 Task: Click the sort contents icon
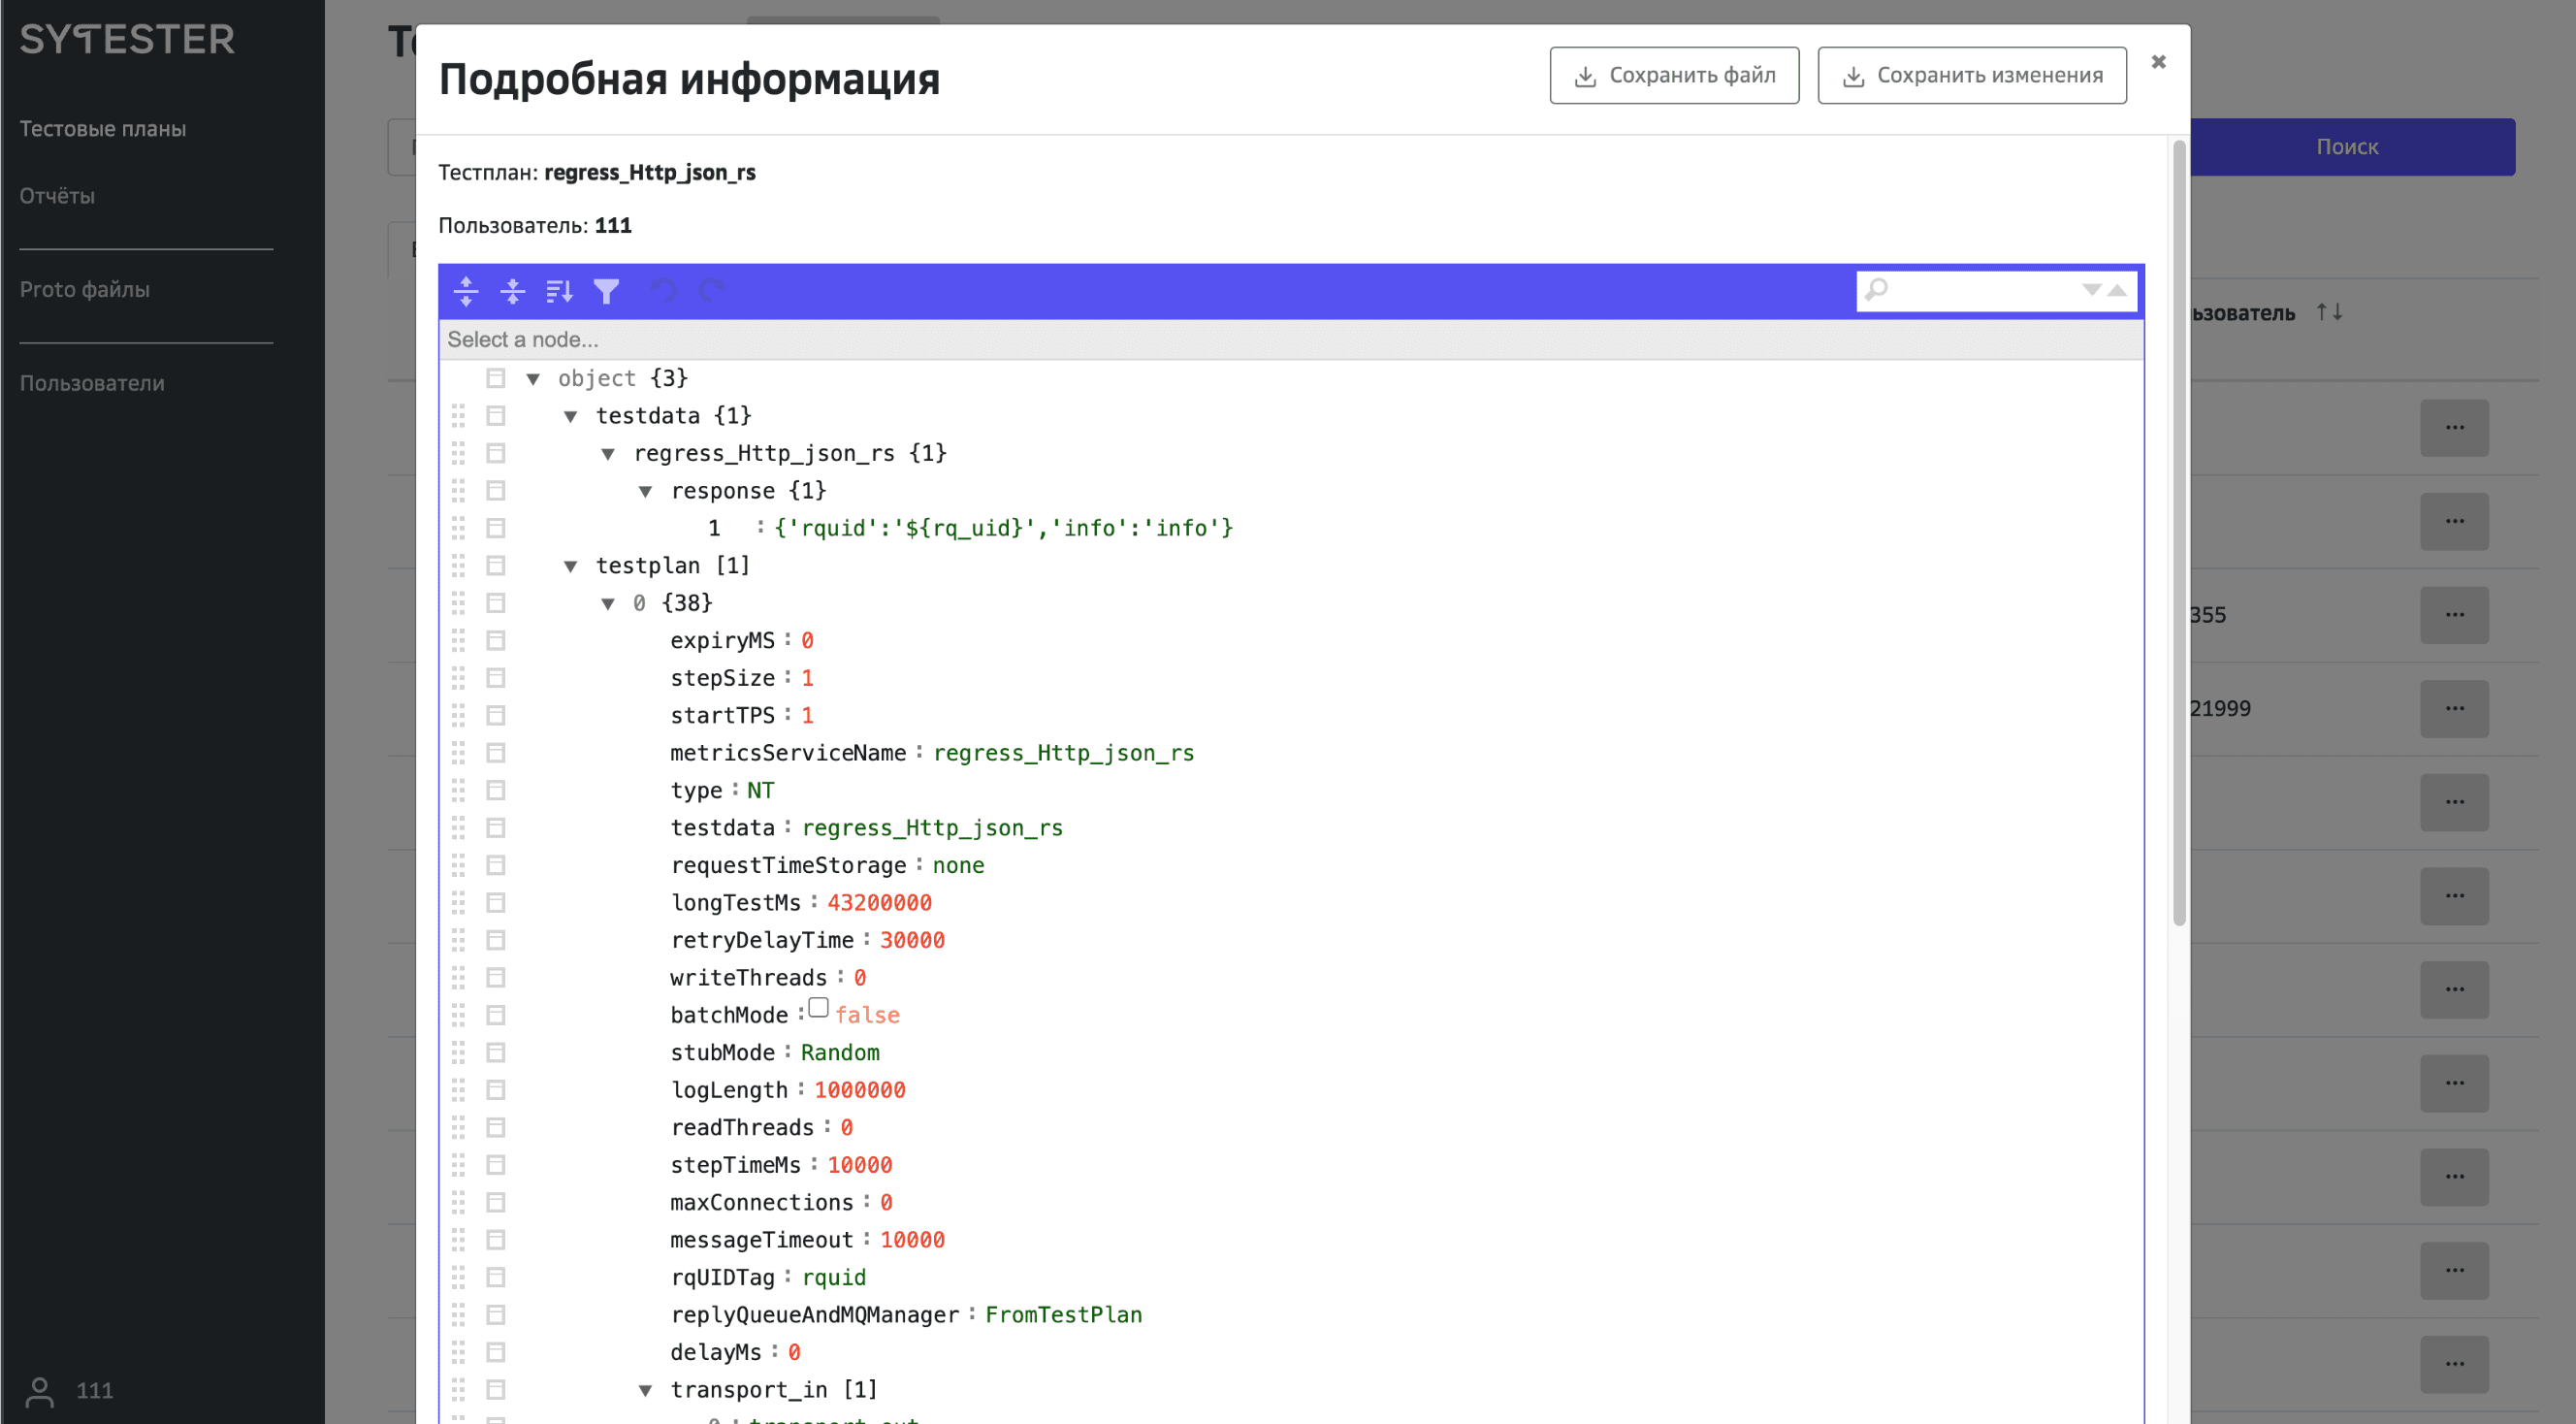(559, 291)
